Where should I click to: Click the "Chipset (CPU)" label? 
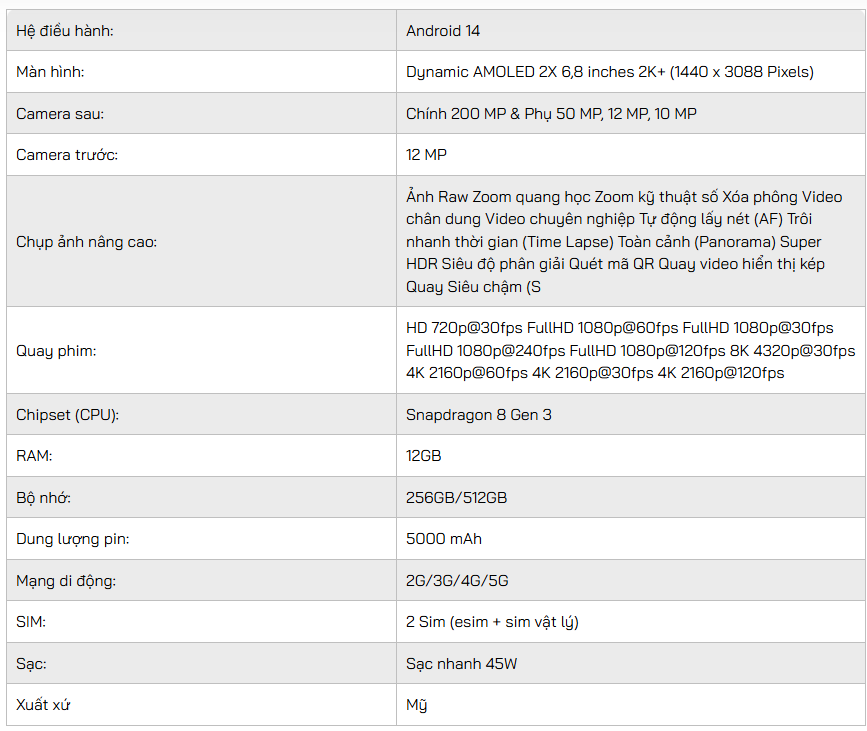pyautogui.click(x=67, y=415)
